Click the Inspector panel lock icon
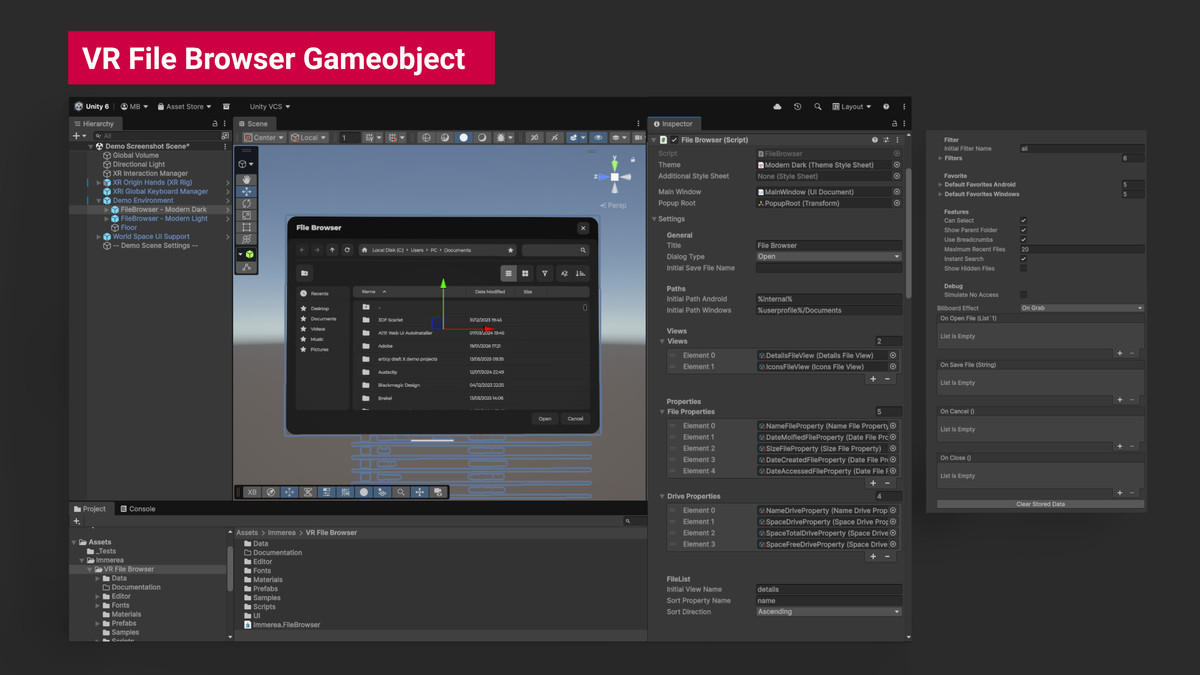Image resolution: width=1200 pixels, height=675 pixels. [893, 124]
